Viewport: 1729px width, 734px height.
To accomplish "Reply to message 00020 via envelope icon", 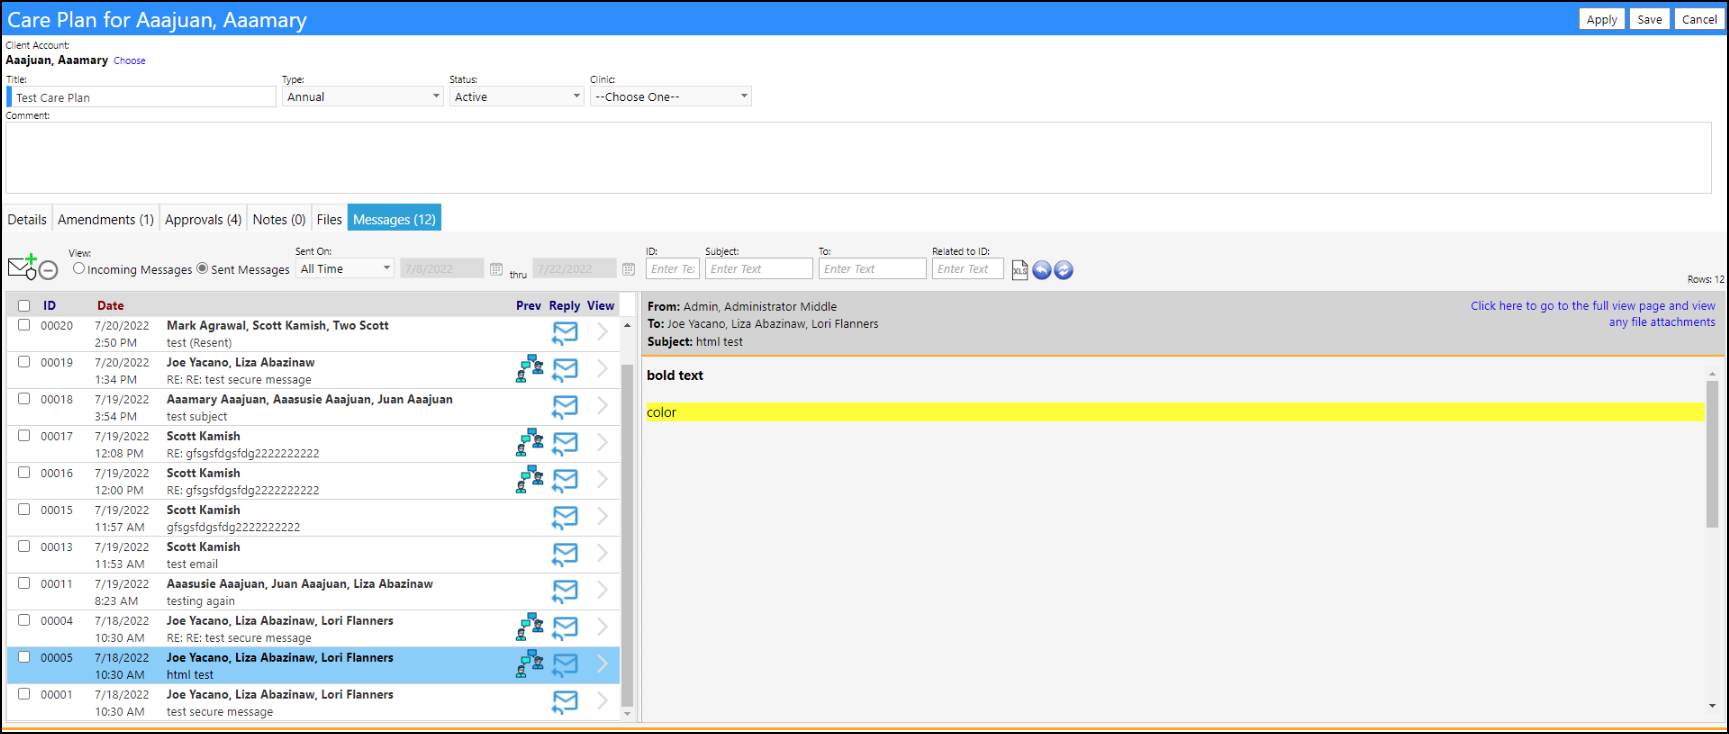I will pyautogui.click(x=565, y=332).
